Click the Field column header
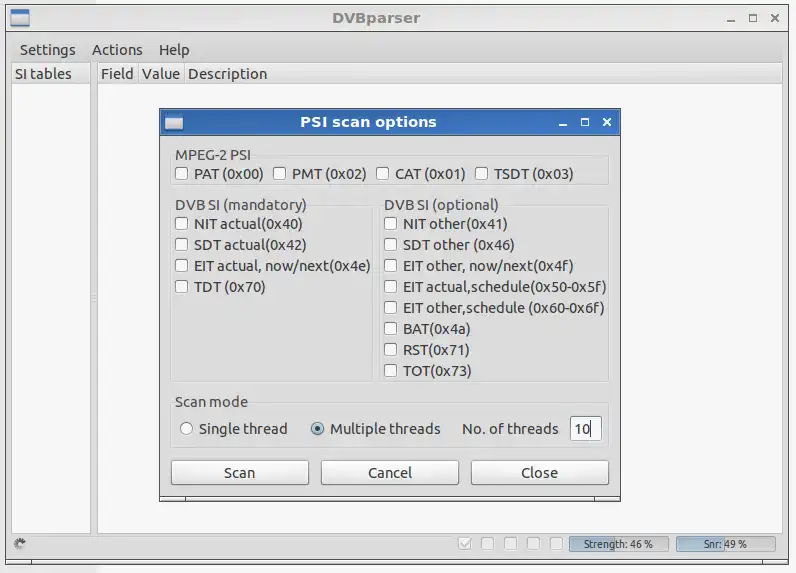The image size is (796, 573). pyautogui.click(x=117, y=74)
